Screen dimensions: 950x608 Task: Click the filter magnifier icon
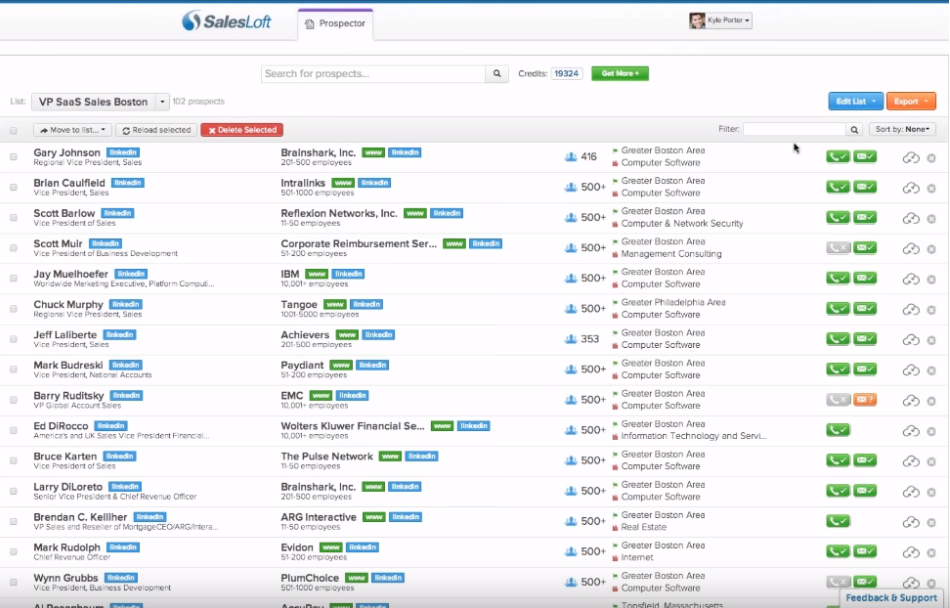click(x=854, y=130)
